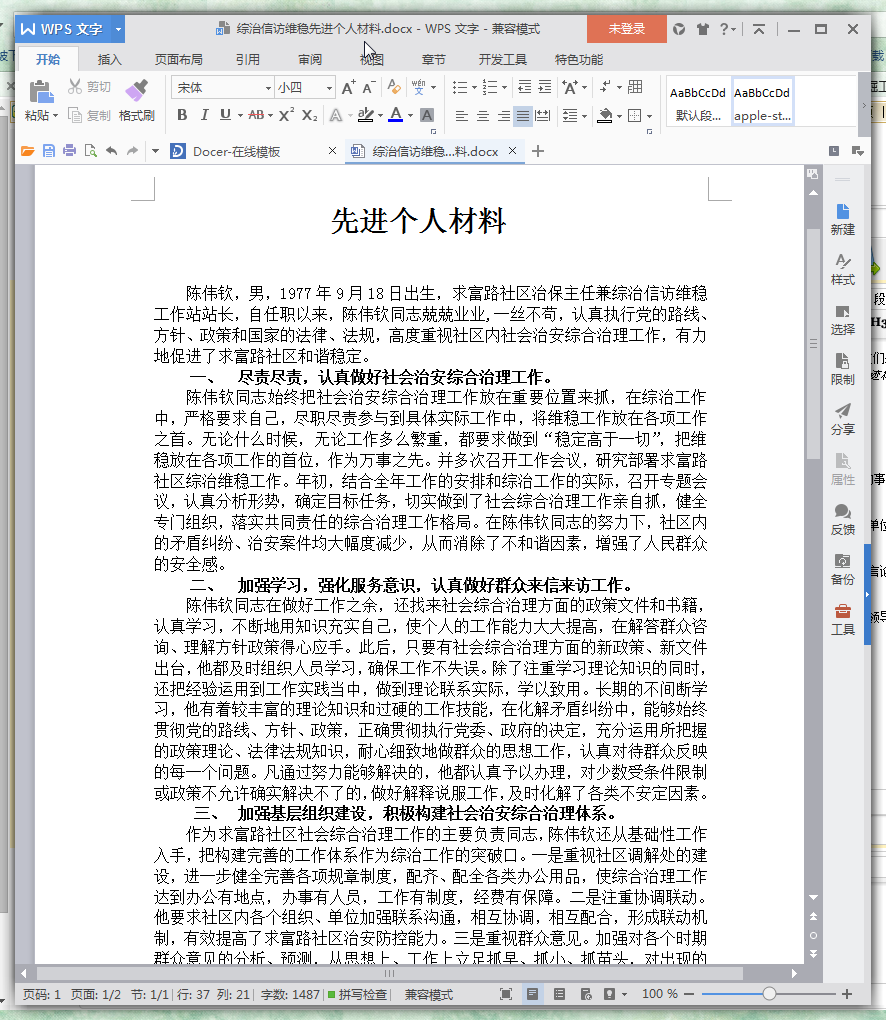The image size is (886, 1020).
Task: Open the WPS 文字 application menu arrow
Action: click(x=118, y=29)
